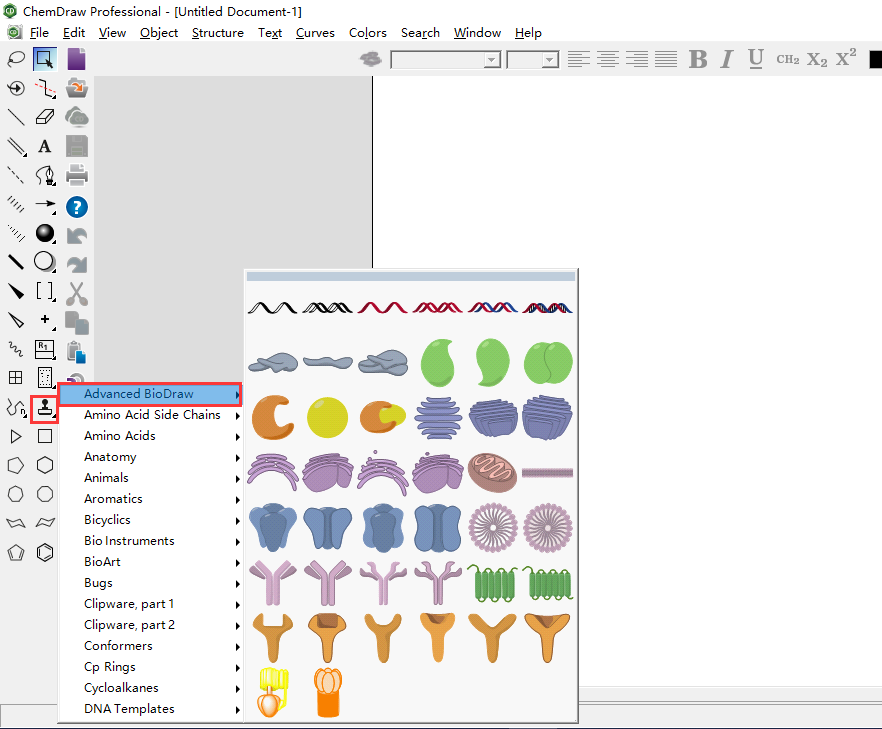Pick the yellow sphere template
Viewport: 882px width, 729px height.
327,417
